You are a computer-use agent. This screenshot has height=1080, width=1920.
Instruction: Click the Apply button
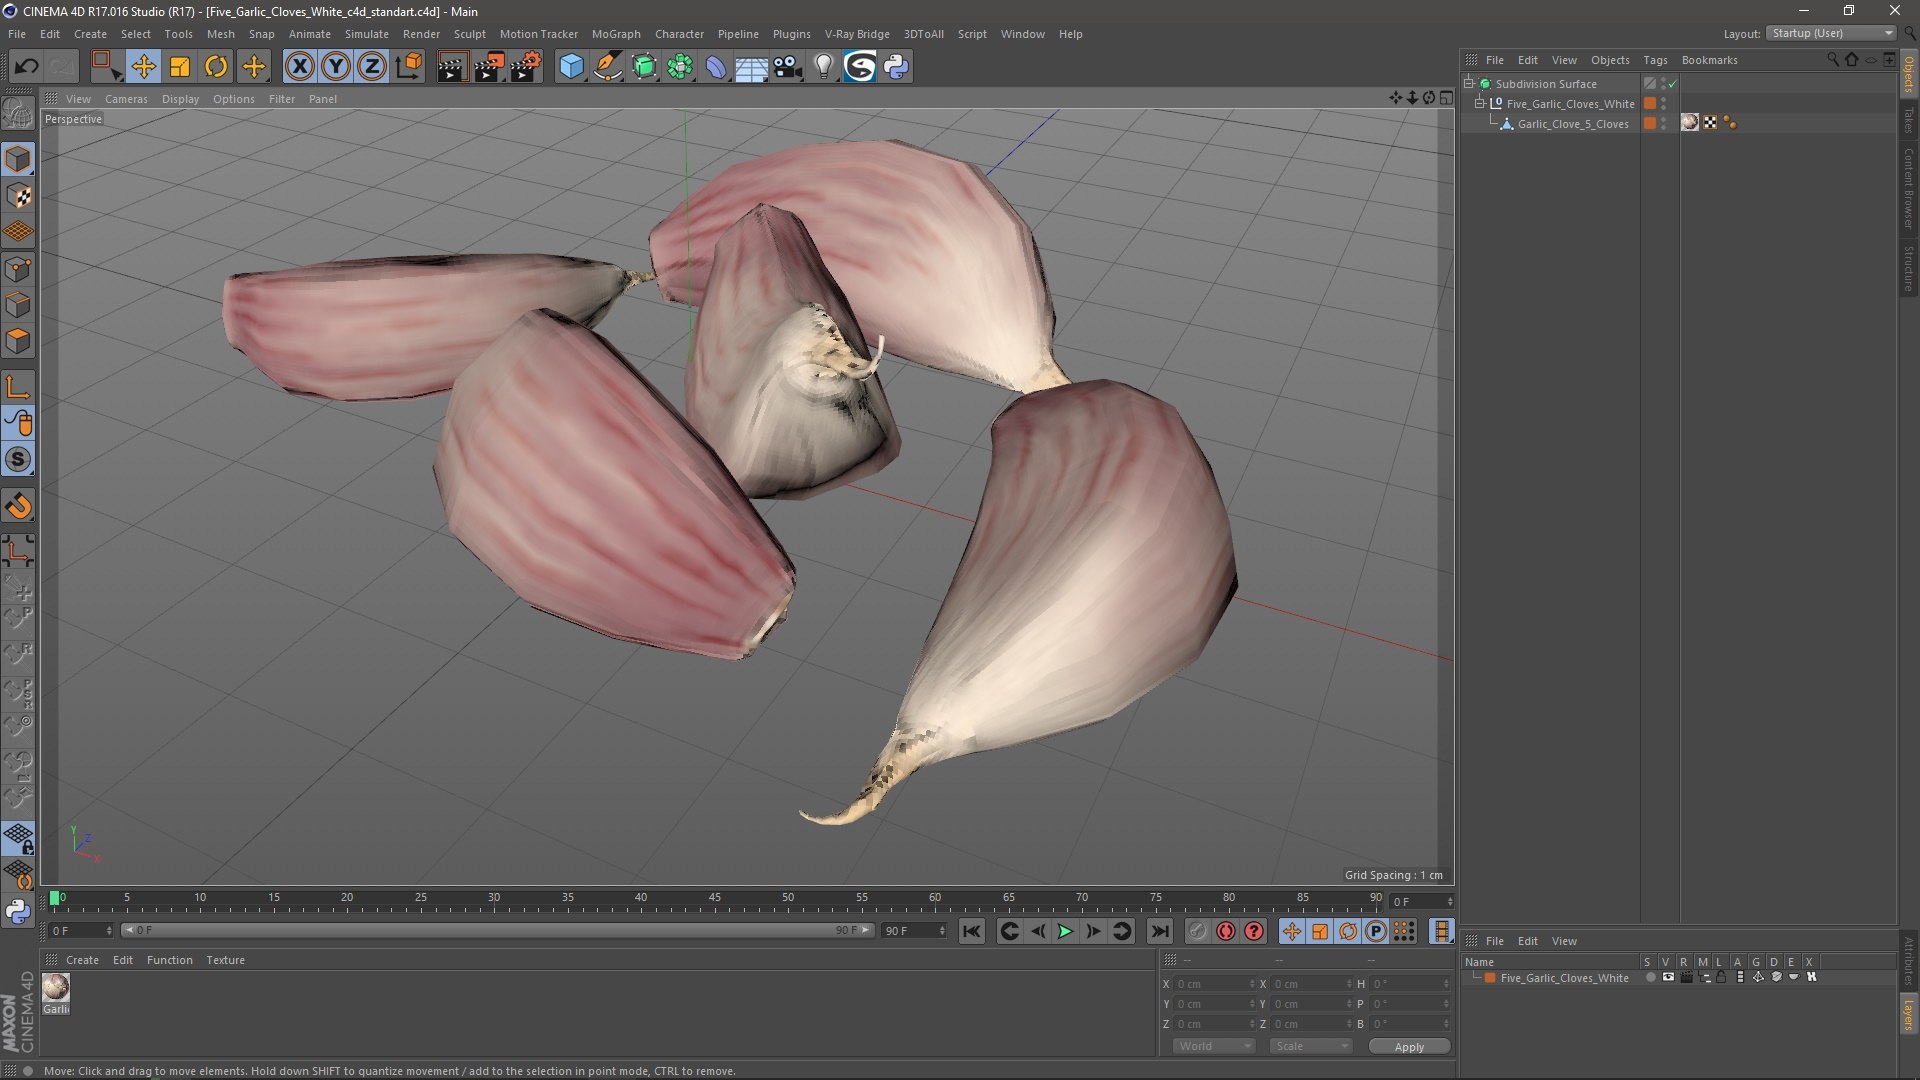(1409, 1046)
